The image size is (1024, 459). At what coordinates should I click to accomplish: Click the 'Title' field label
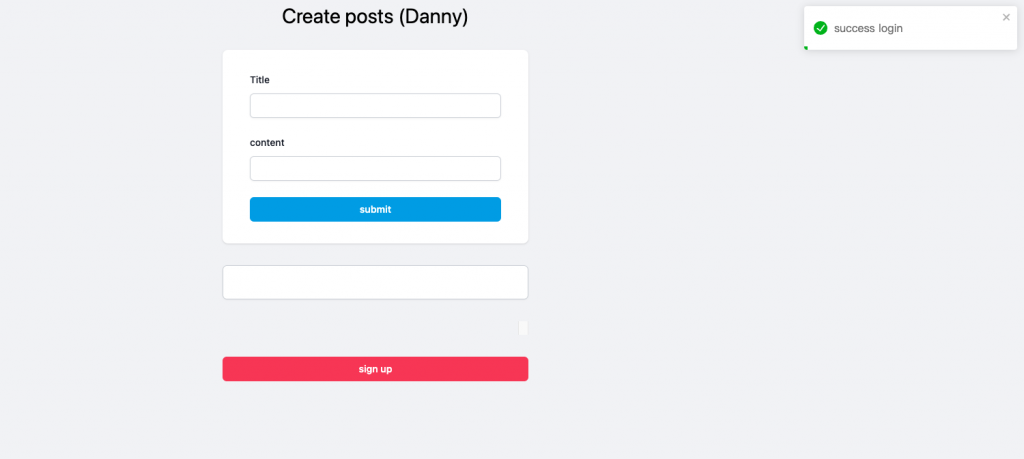pyautogui.click(x=260, y=80)
